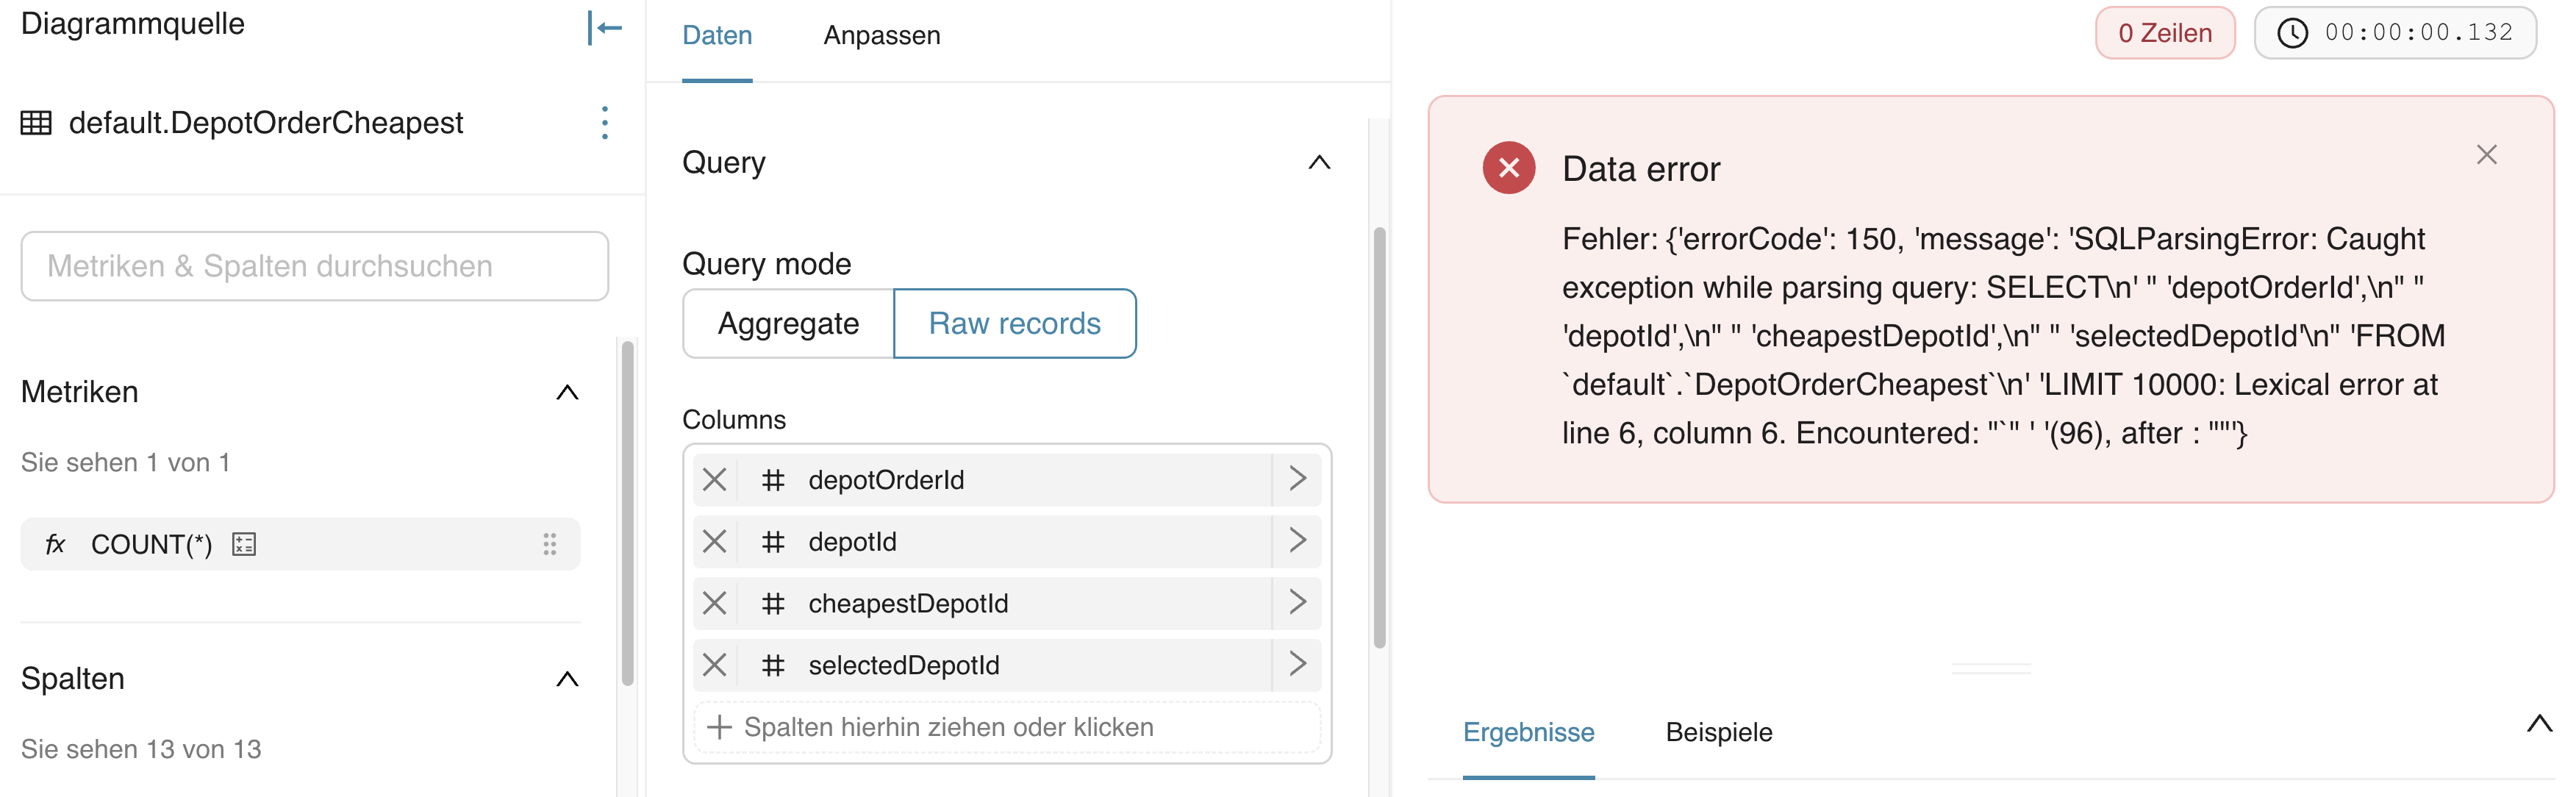
Task: Click the table icon for DepotOrderCheapest
Action: (x=36, y=123)
